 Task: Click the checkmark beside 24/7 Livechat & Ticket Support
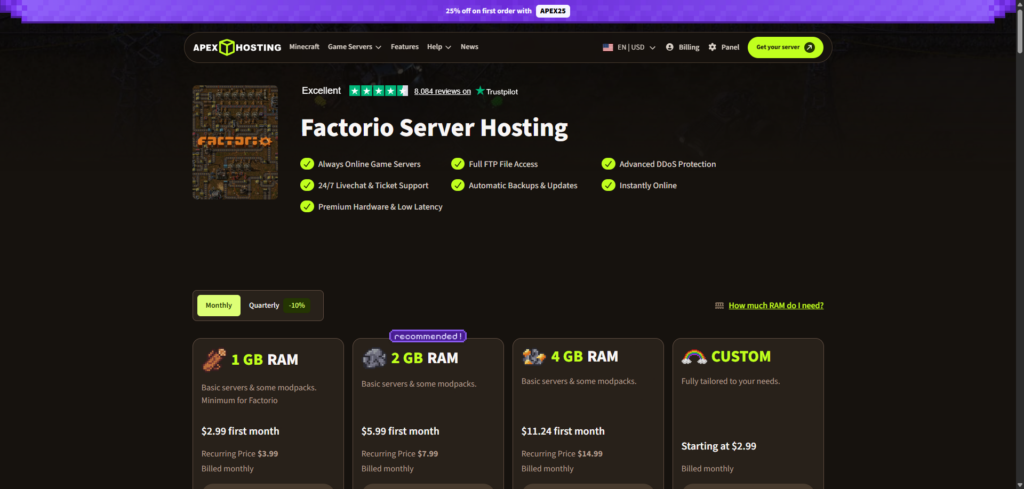coord(307,185)
